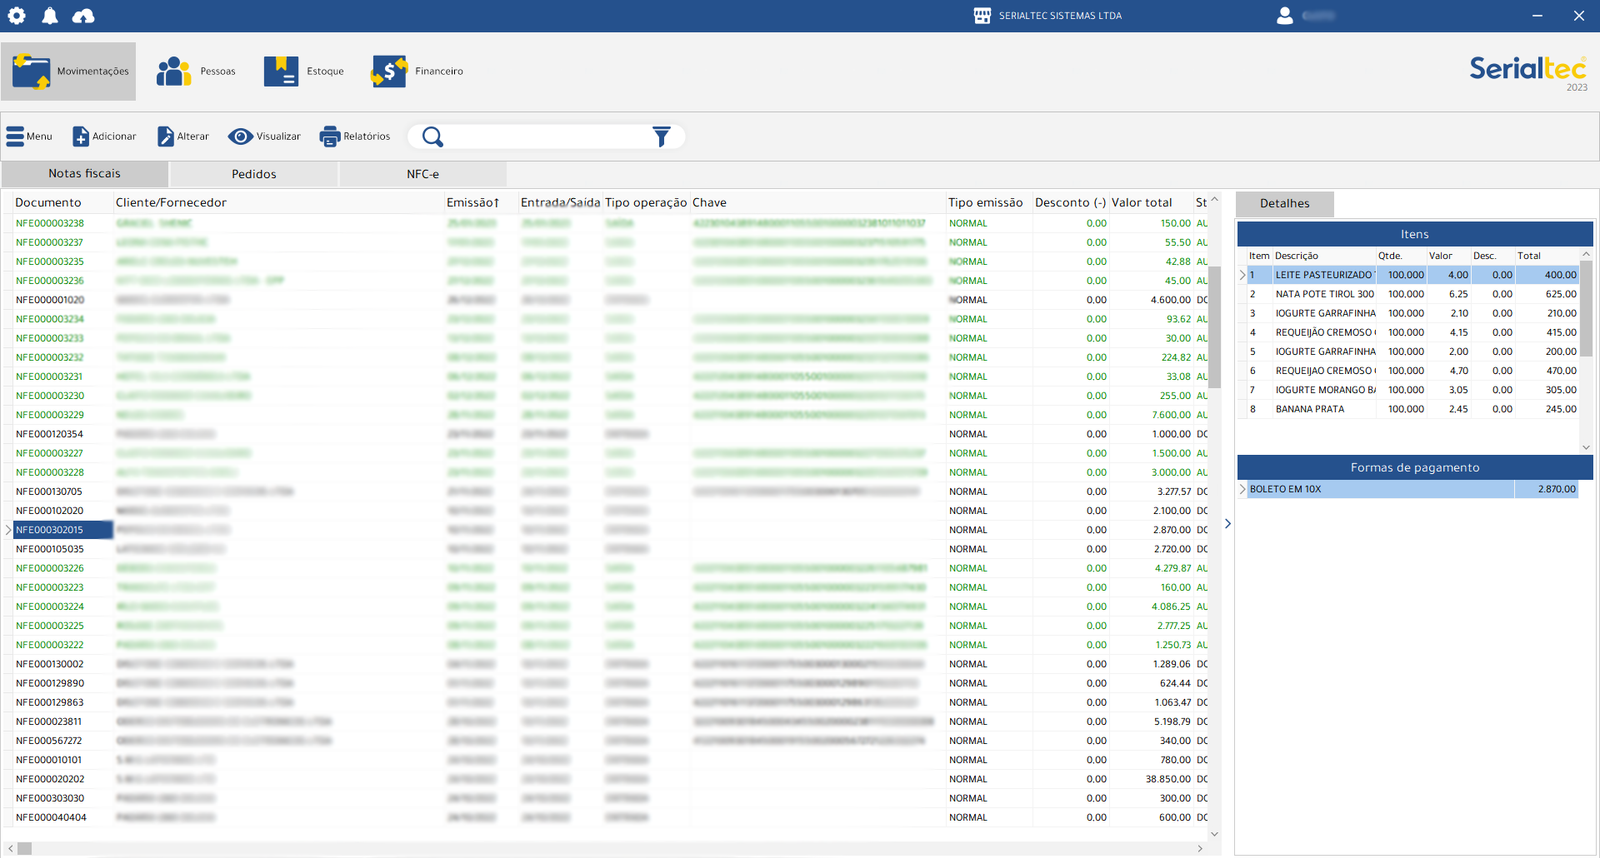Open the Estoque module
The image size is (1600, 858).
[x=304, y=71]
